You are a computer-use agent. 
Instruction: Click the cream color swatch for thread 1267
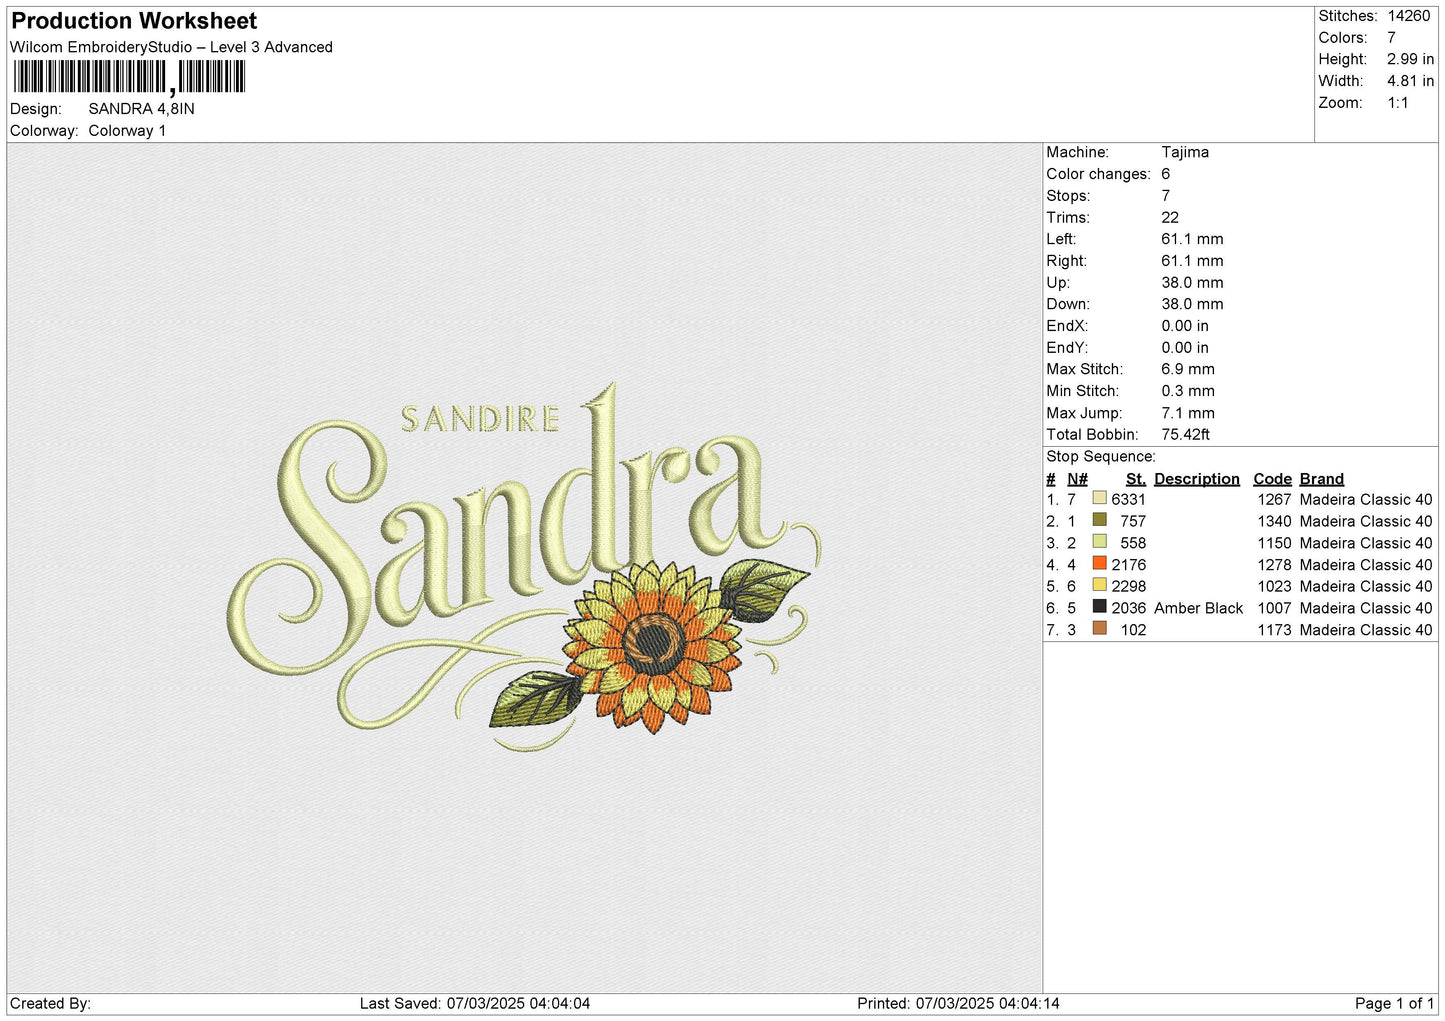(1100, 498)
